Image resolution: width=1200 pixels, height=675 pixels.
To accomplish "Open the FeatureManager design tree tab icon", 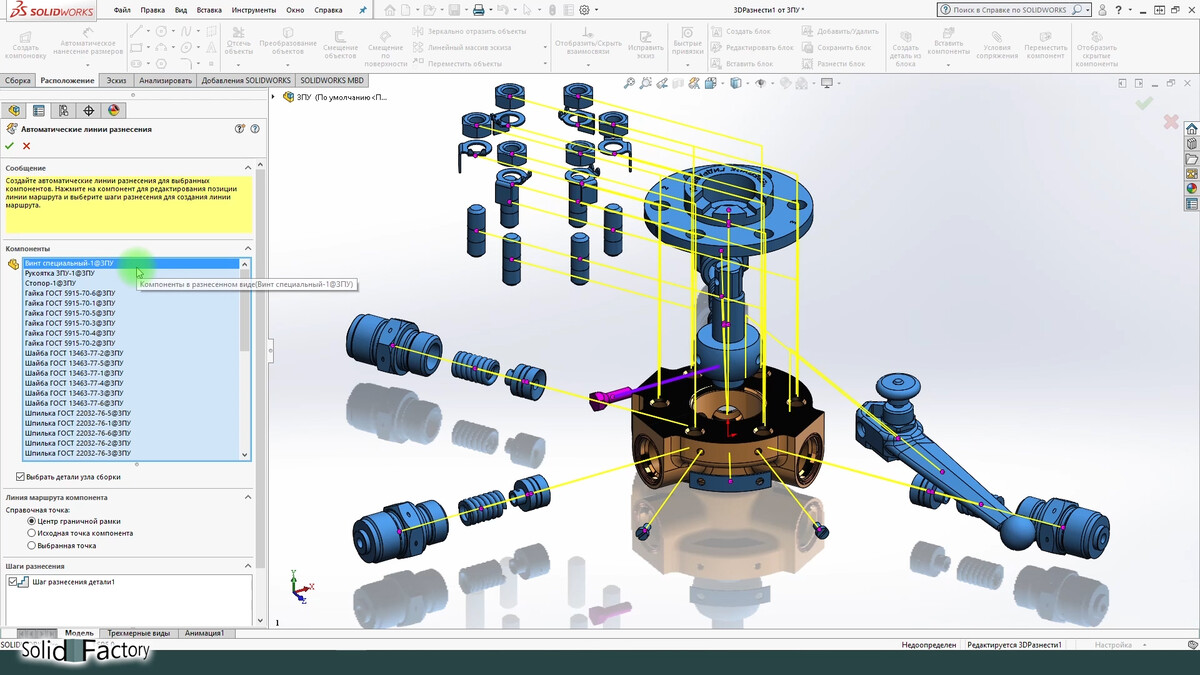I will tap(14, 111).
